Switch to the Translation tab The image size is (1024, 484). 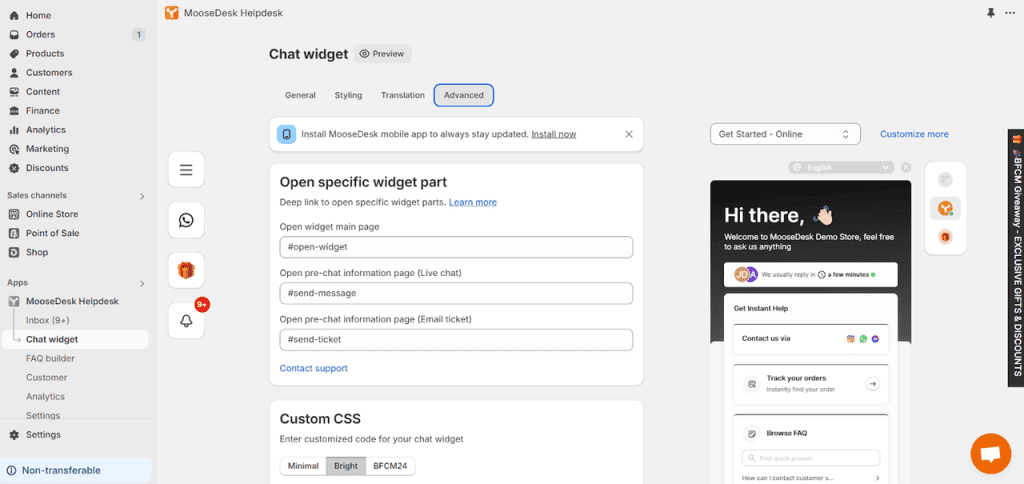403,95
